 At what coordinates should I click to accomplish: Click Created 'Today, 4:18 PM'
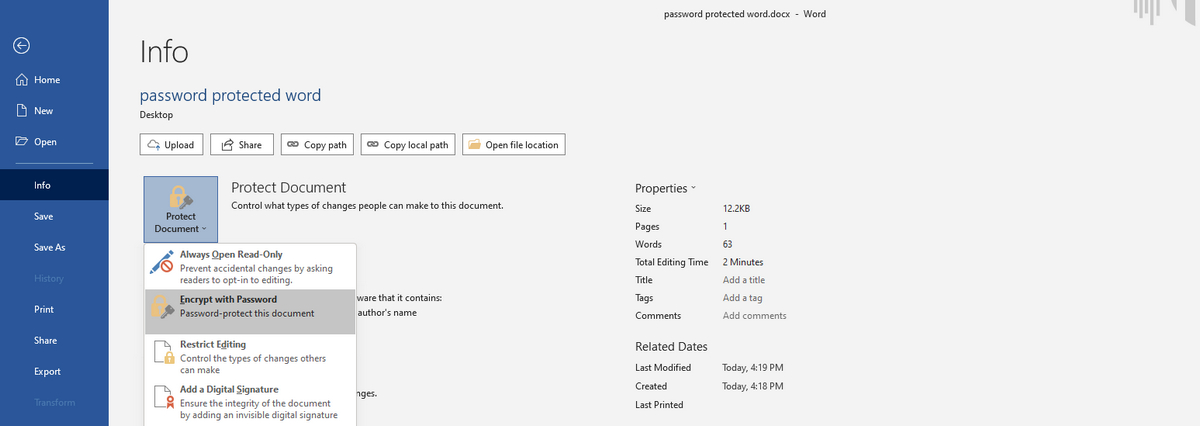752,386
